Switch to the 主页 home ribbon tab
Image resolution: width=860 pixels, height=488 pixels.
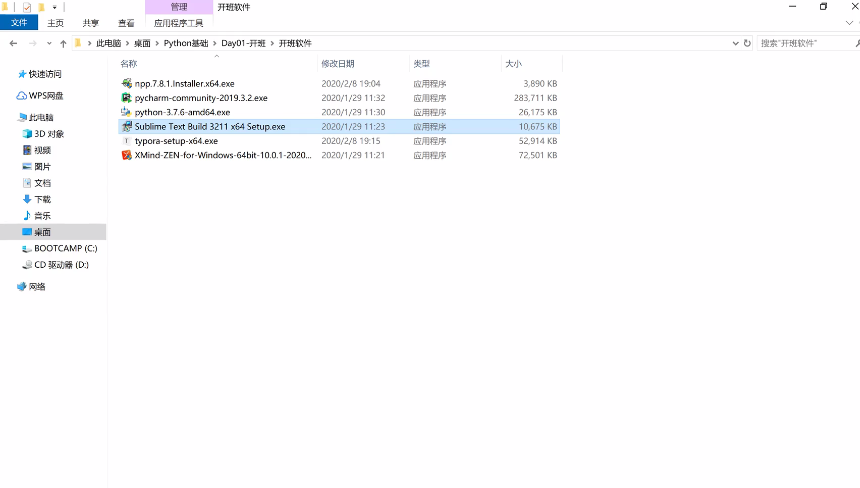[x=55, y=22]
